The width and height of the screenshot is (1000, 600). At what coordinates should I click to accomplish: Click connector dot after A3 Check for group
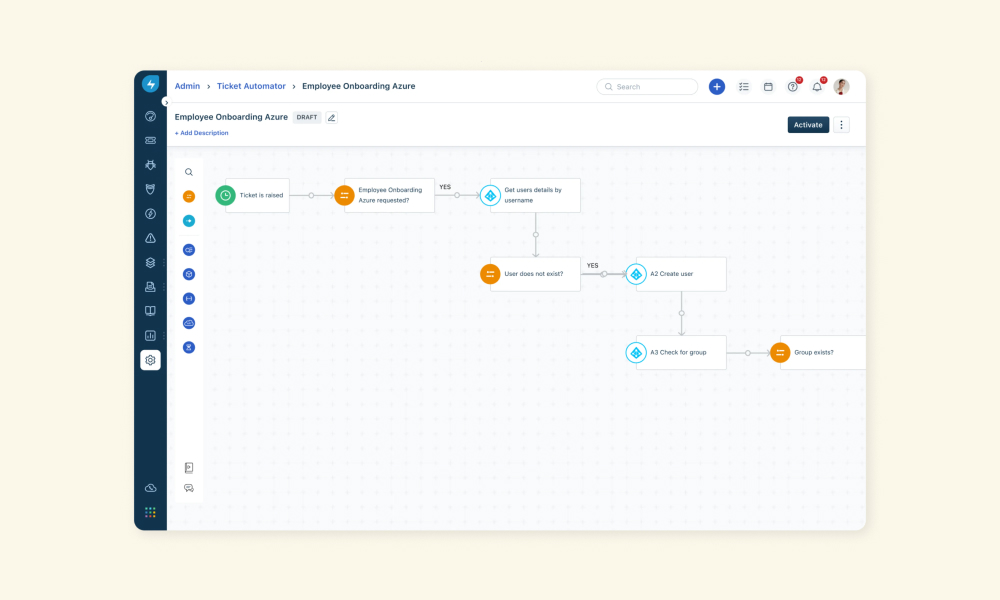748,353
